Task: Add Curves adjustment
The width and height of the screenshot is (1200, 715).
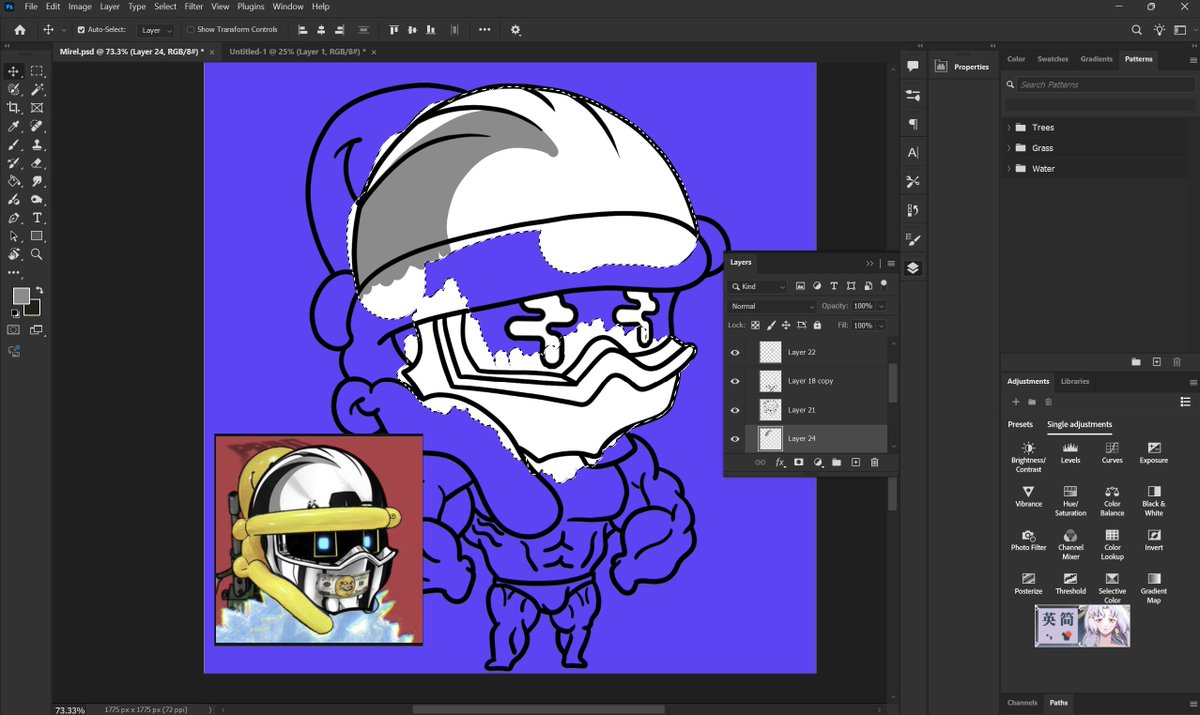Action: tap(1112, 453)
